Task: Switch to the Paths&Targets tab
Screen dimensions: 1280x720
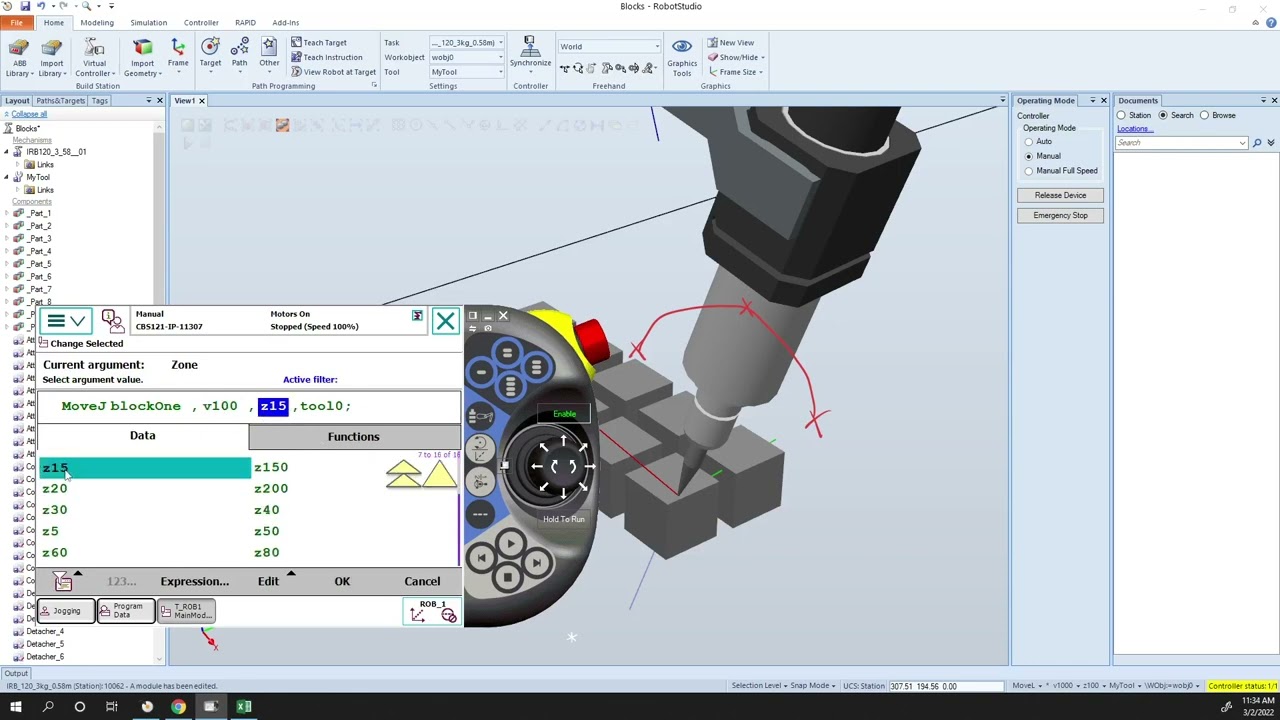Action: 61,101
